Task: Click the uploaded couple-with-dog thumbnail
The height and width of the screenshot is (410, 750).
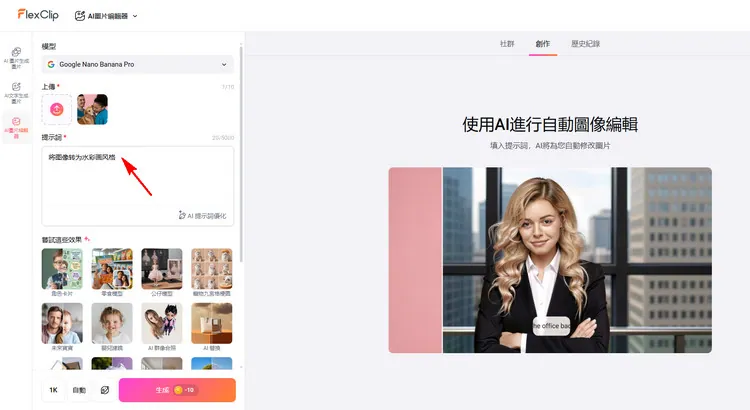Action: (92, 109)
